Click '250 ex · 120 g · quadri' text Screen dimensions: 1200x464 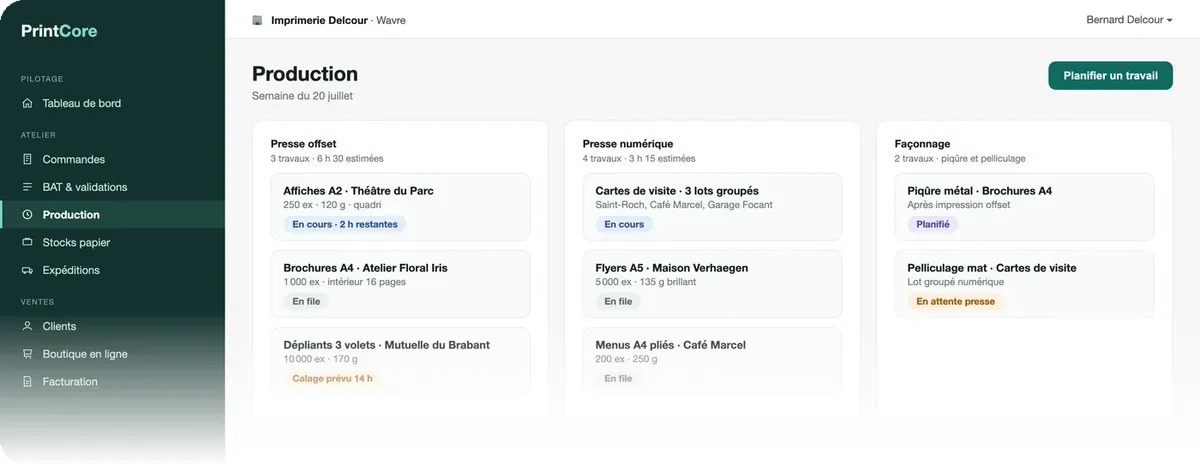(x=334, y=205)
